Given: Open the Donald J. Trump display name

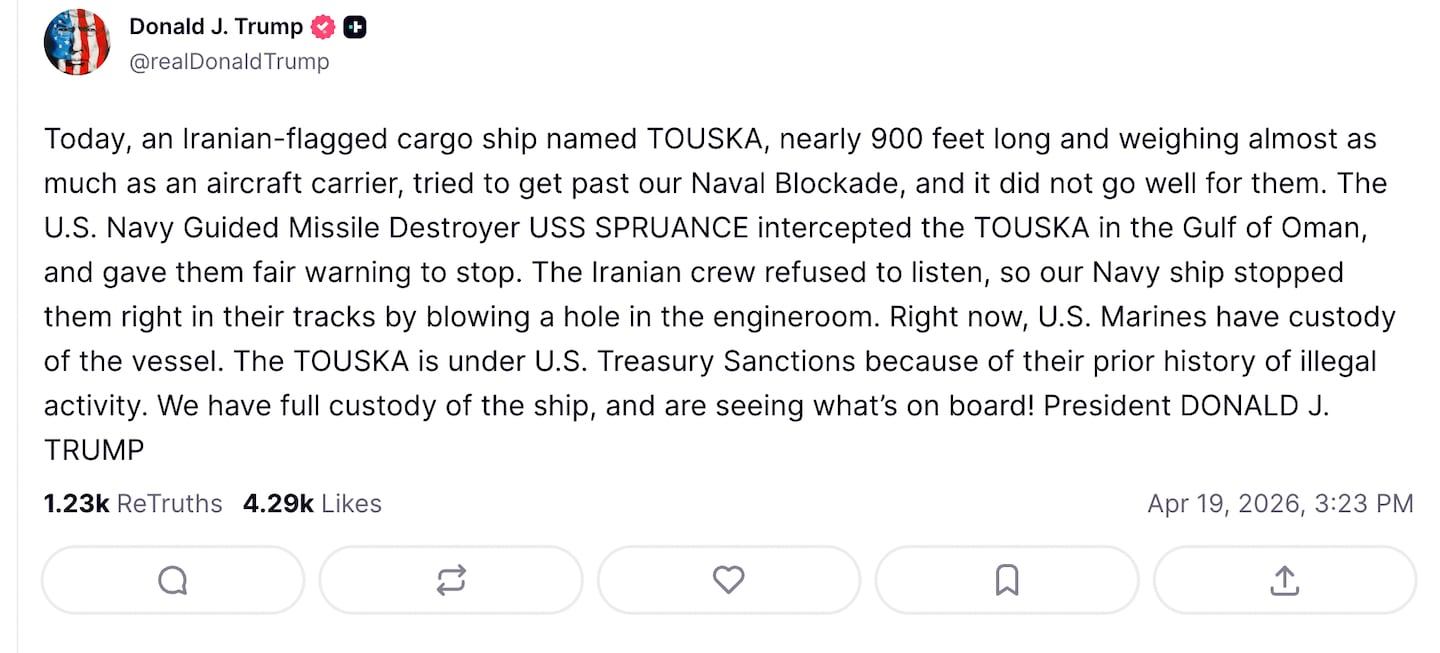Looking at the screenshot, I should coord(215,28).
